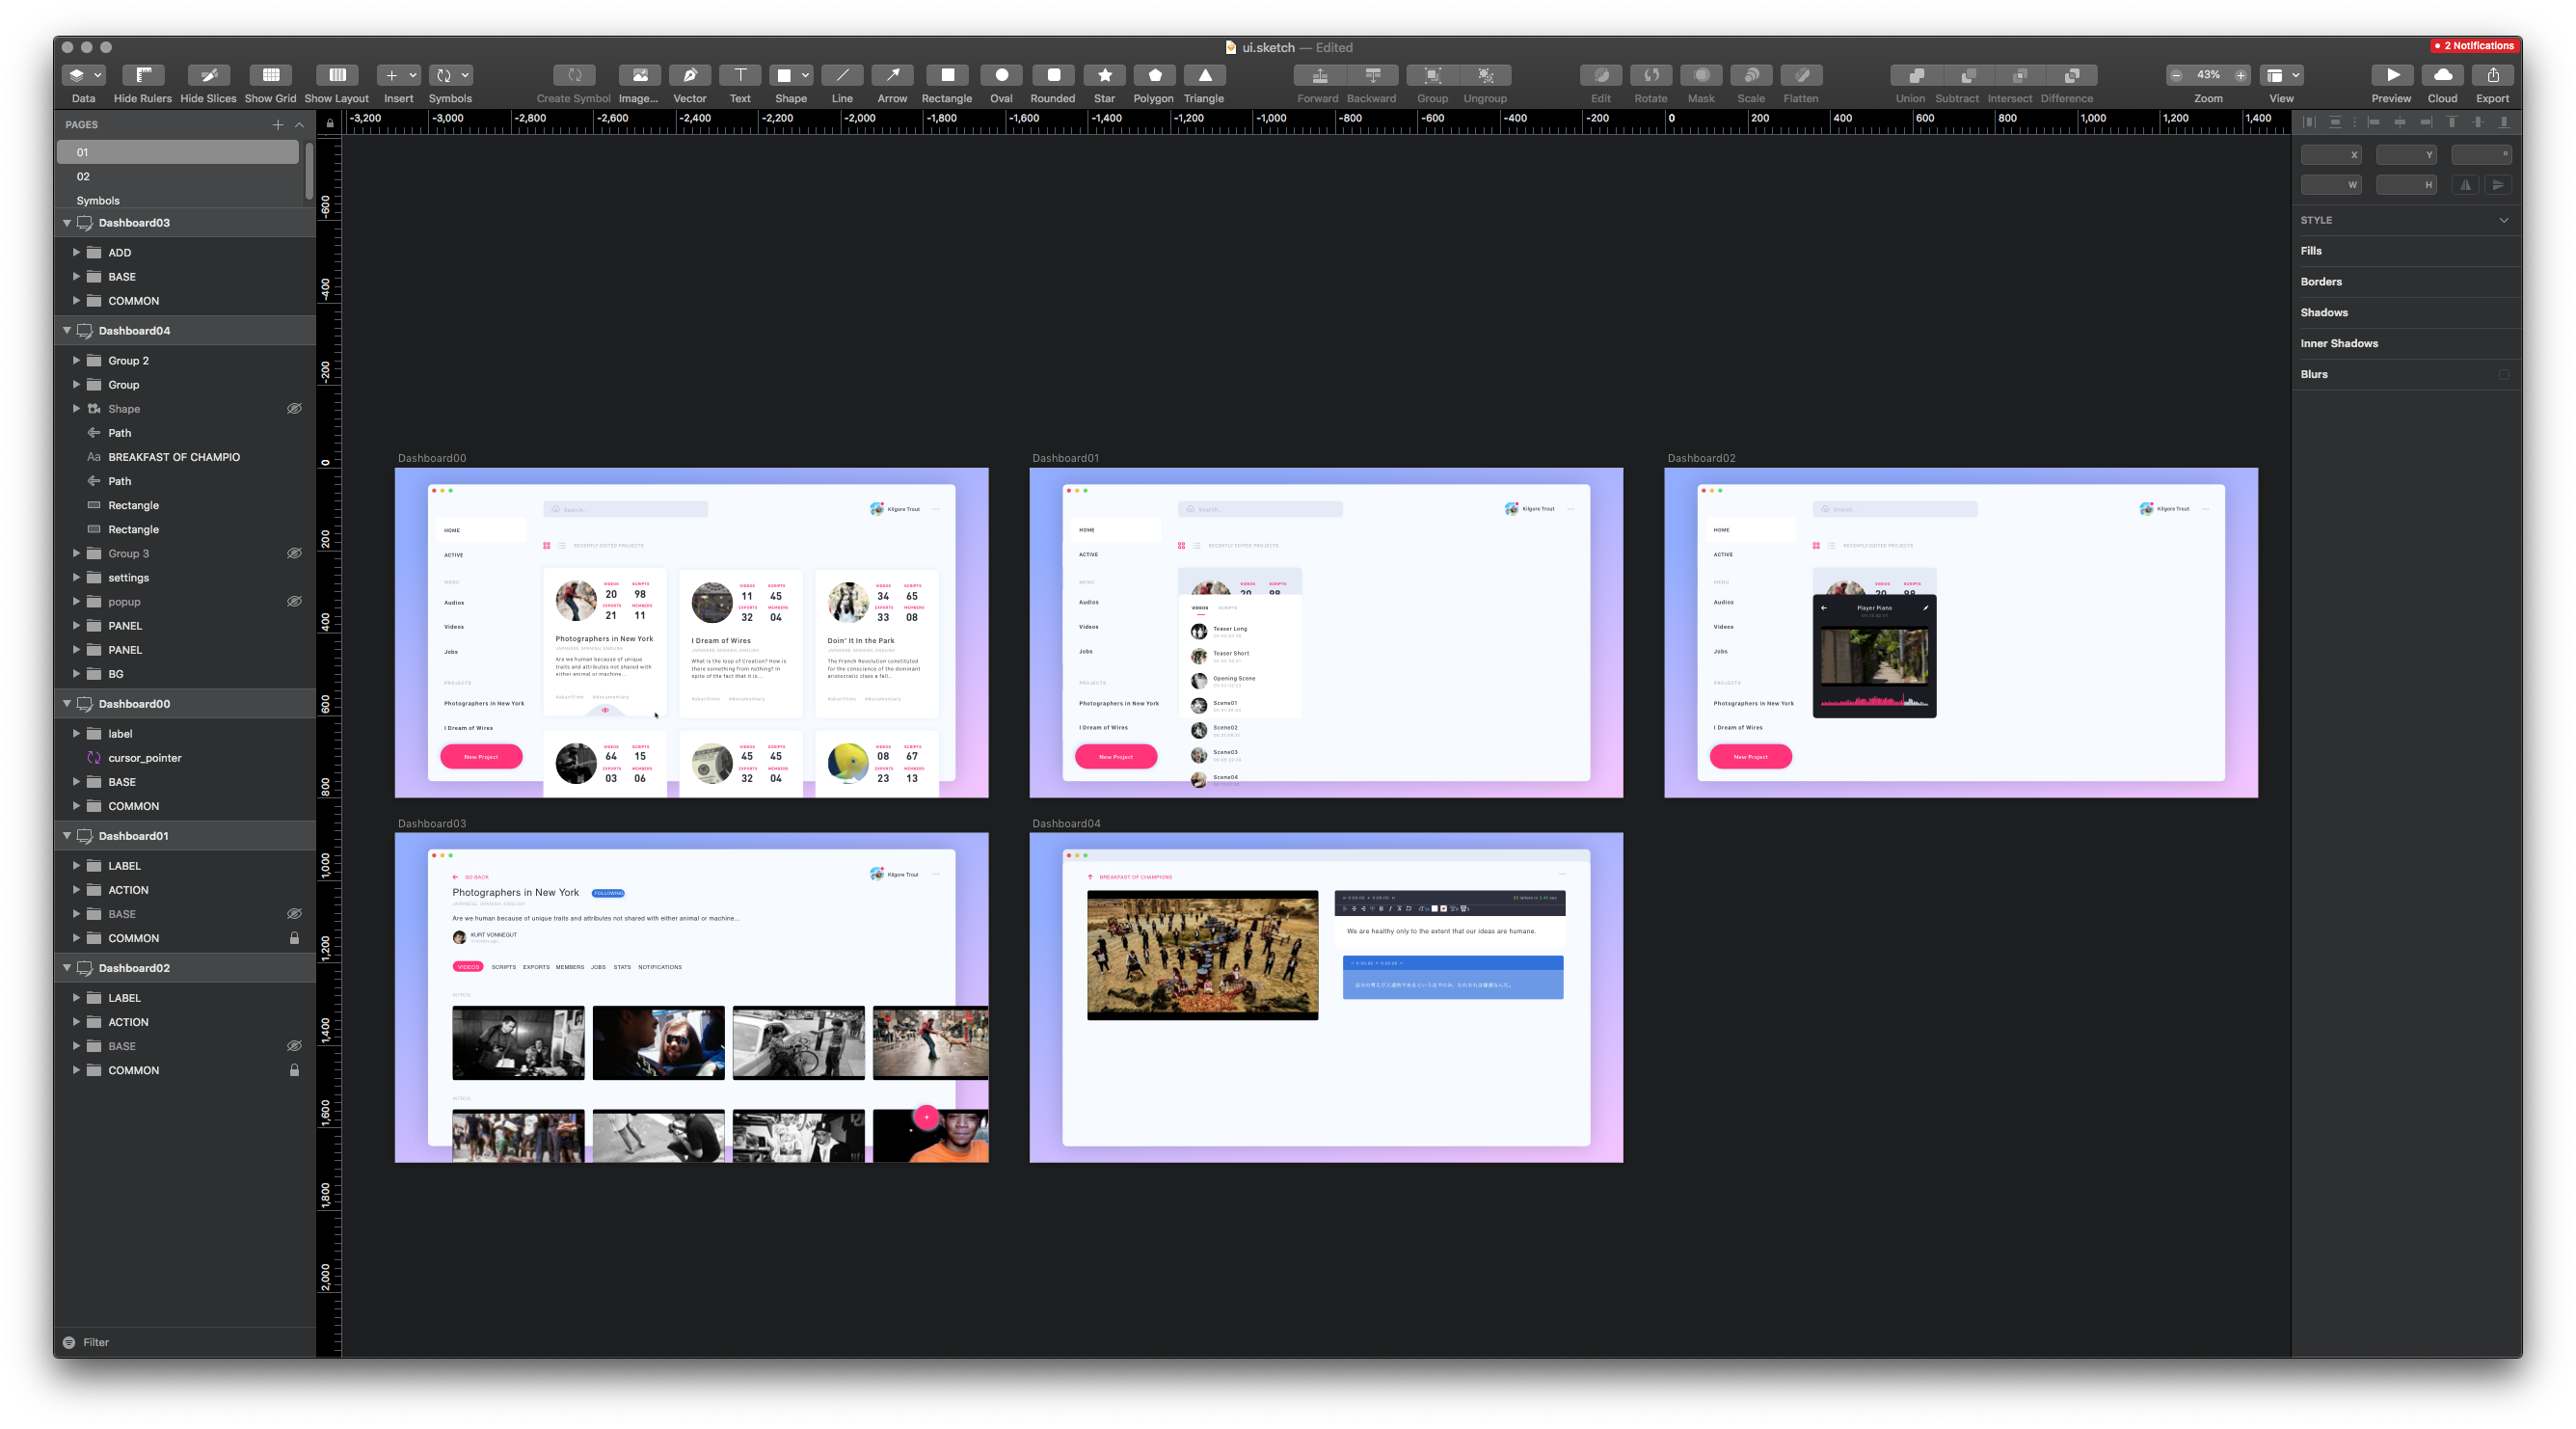The height and width of the screenshot is (1429, 2576).
Task: Toggle Show Grid in toolbar
Action: (270, 75)
